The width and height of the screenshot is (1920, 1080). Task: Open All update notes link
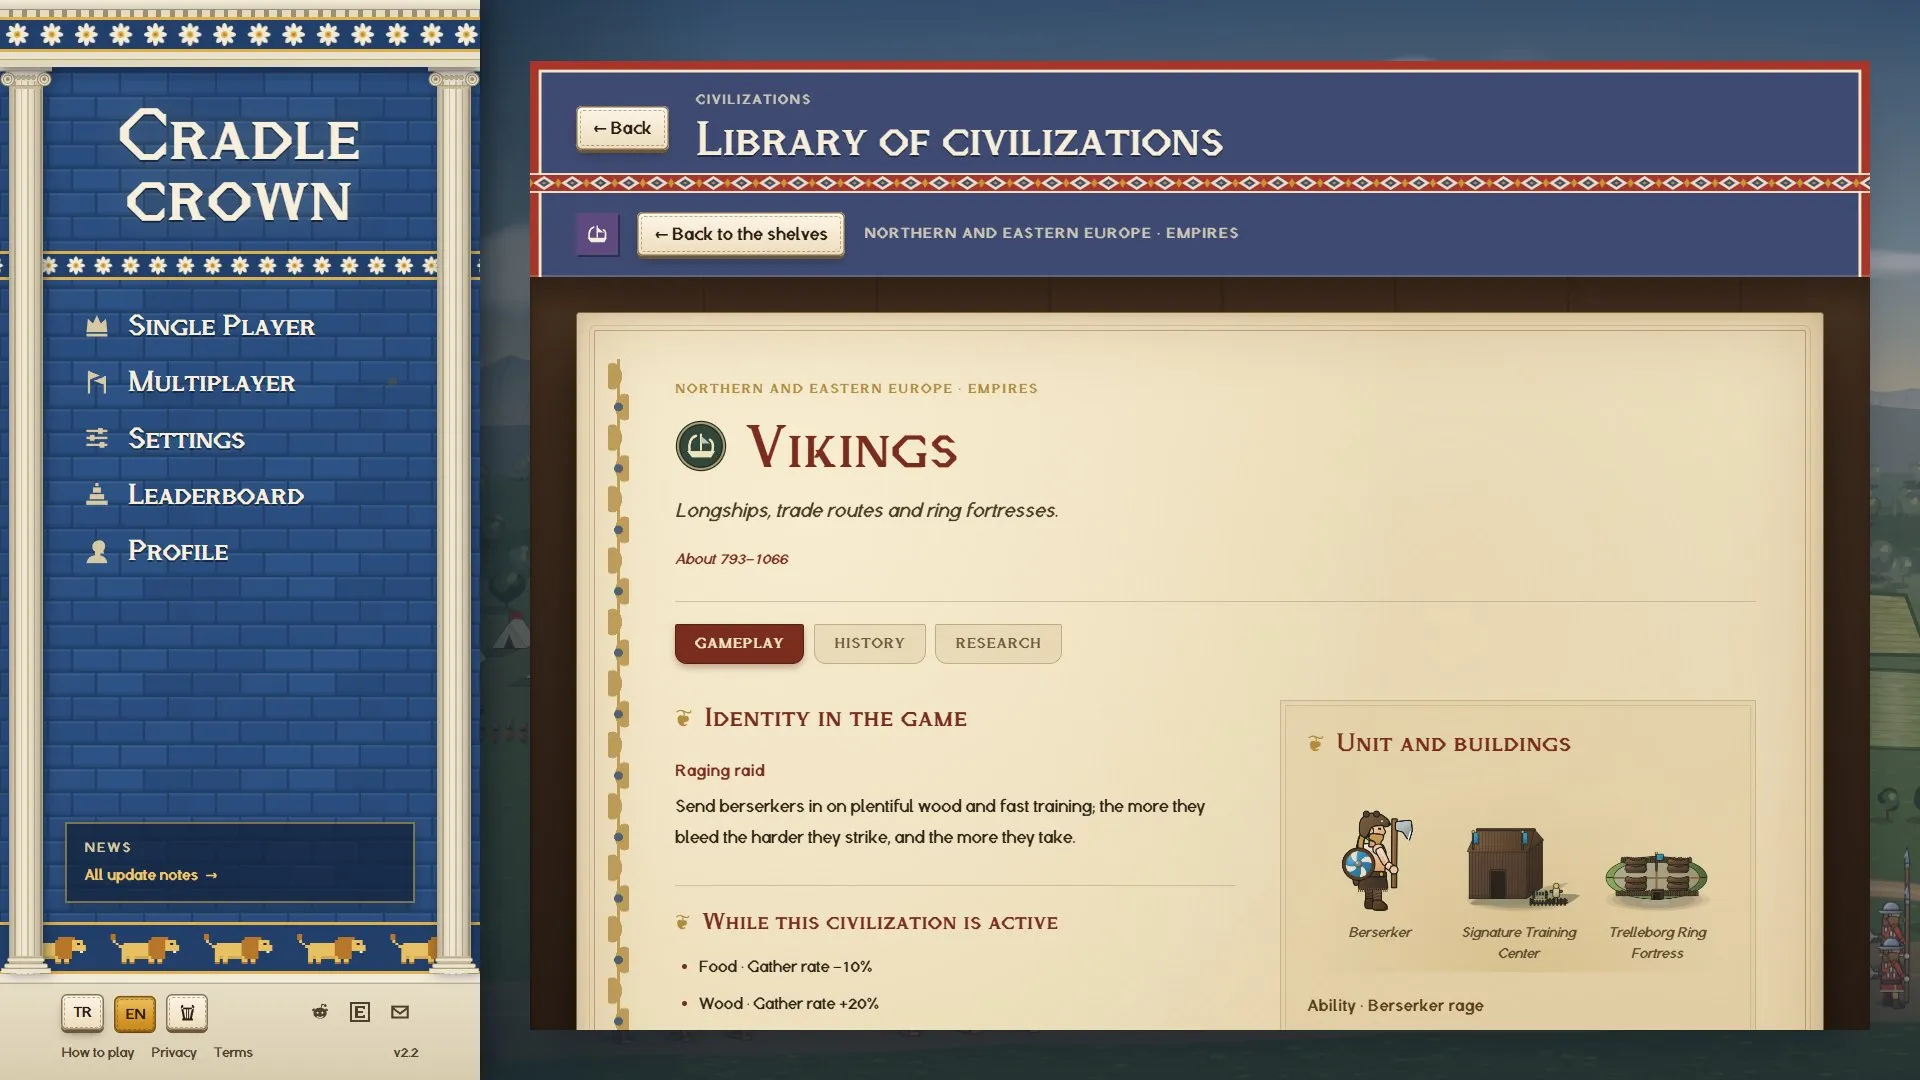point(150,875)
